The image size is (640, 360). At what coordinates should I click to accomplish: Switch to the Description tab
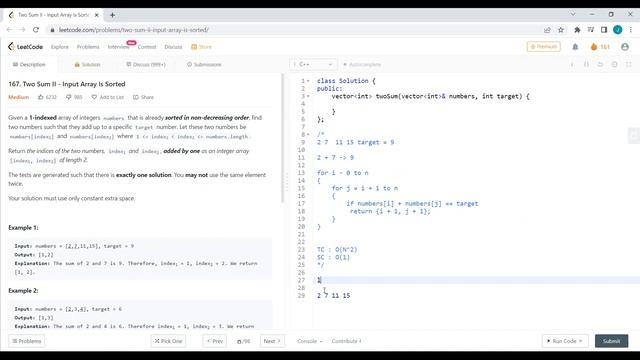point(29,64)
